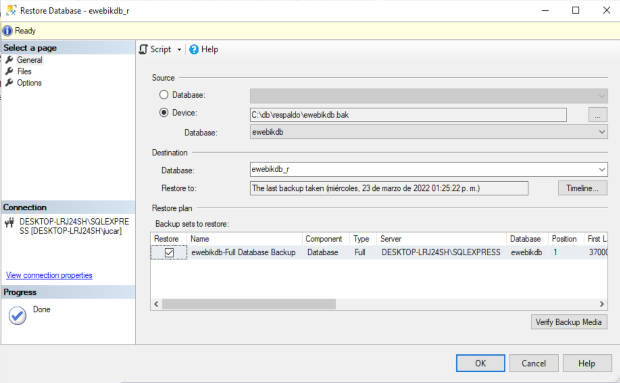
Task: Select the Database source radio button
Action: (164, 95)
